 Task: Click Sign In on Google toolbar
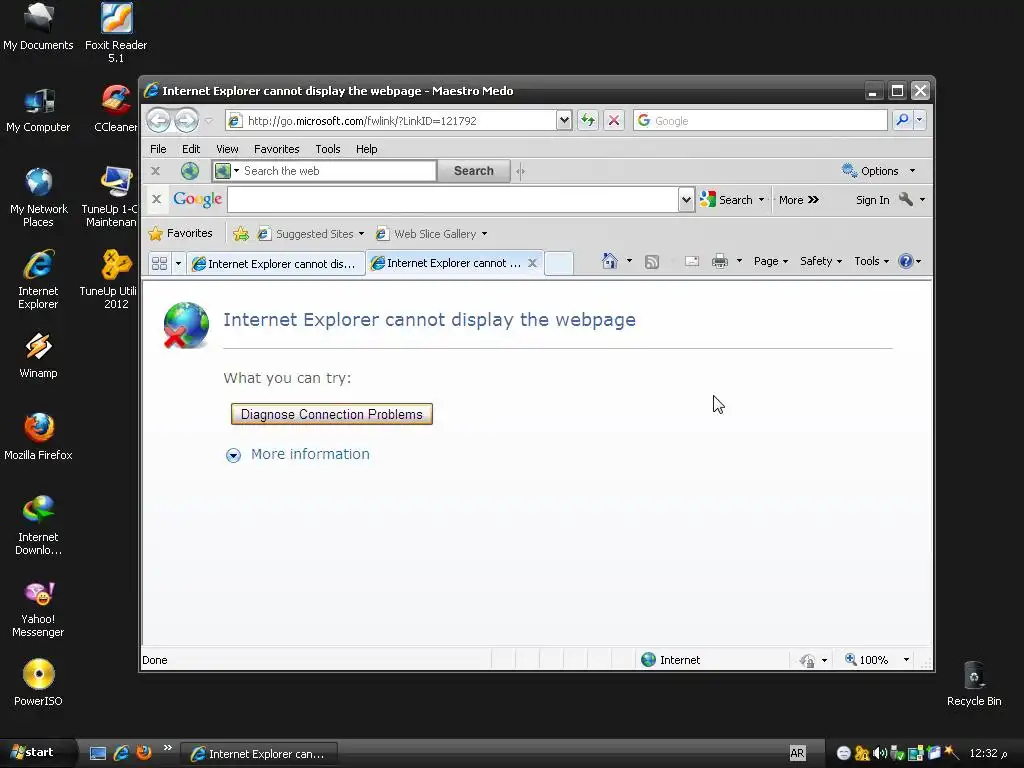(872, 200)
